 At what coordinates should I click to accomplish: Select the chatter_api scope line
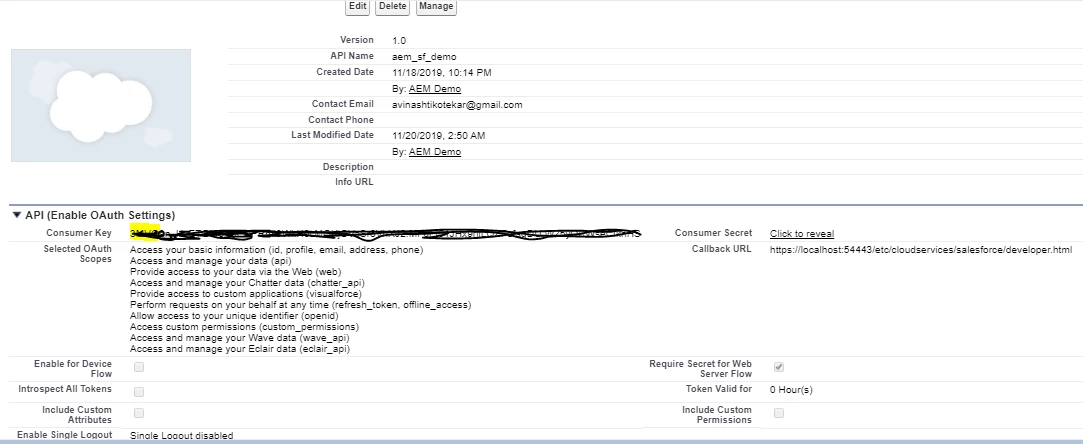click(x=247, y=283)
